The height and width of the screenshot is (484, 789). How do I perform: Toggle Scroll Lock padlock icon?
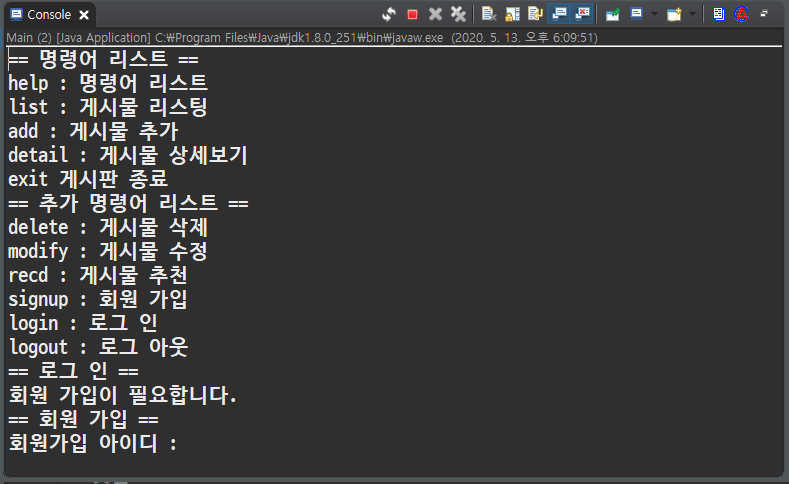512,14
